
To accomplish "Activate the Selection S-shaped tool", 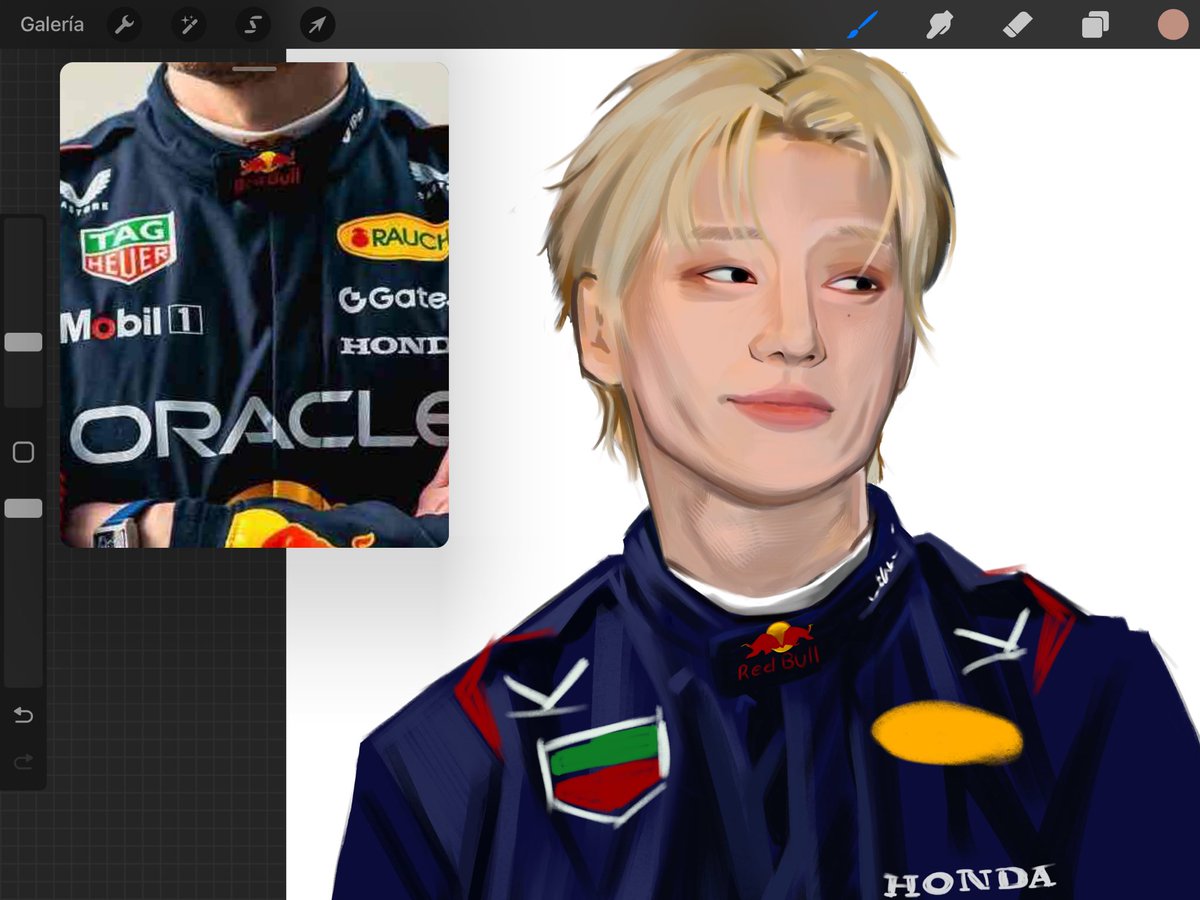I will 253,25.
